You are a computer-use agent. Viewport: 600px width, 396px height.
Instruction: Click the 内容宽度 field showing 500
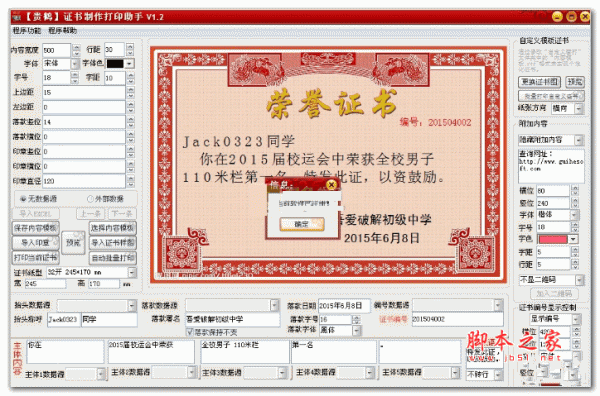pos(56,50)
